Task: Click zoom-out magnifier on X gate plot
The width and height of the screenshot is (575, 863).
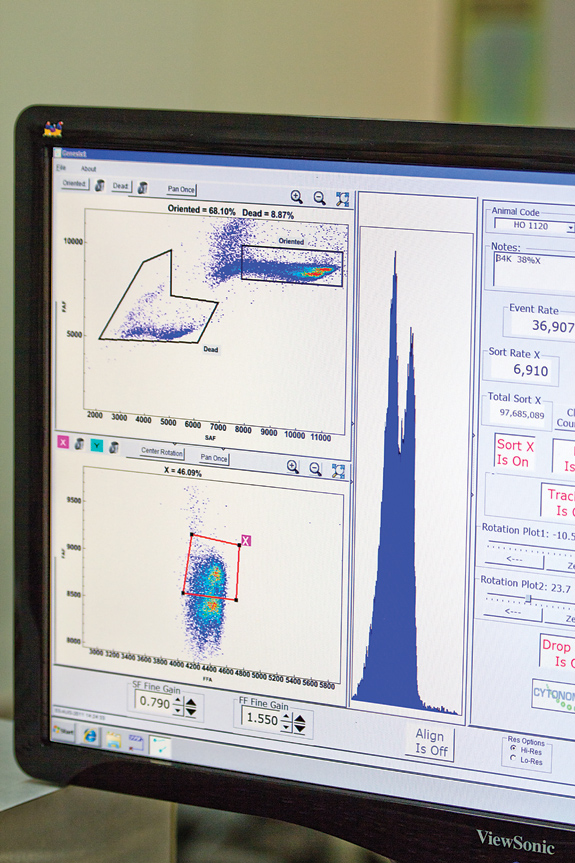Action: 315,469
